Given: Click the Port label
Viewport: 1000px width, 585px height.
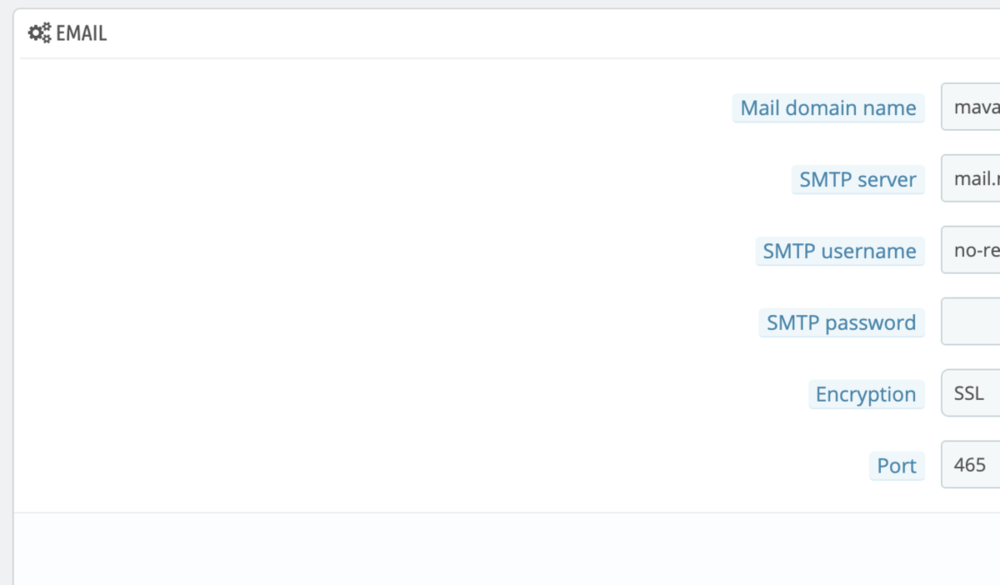Looking at the screenshot, I should pyautogui.click(x=896, y=465).
